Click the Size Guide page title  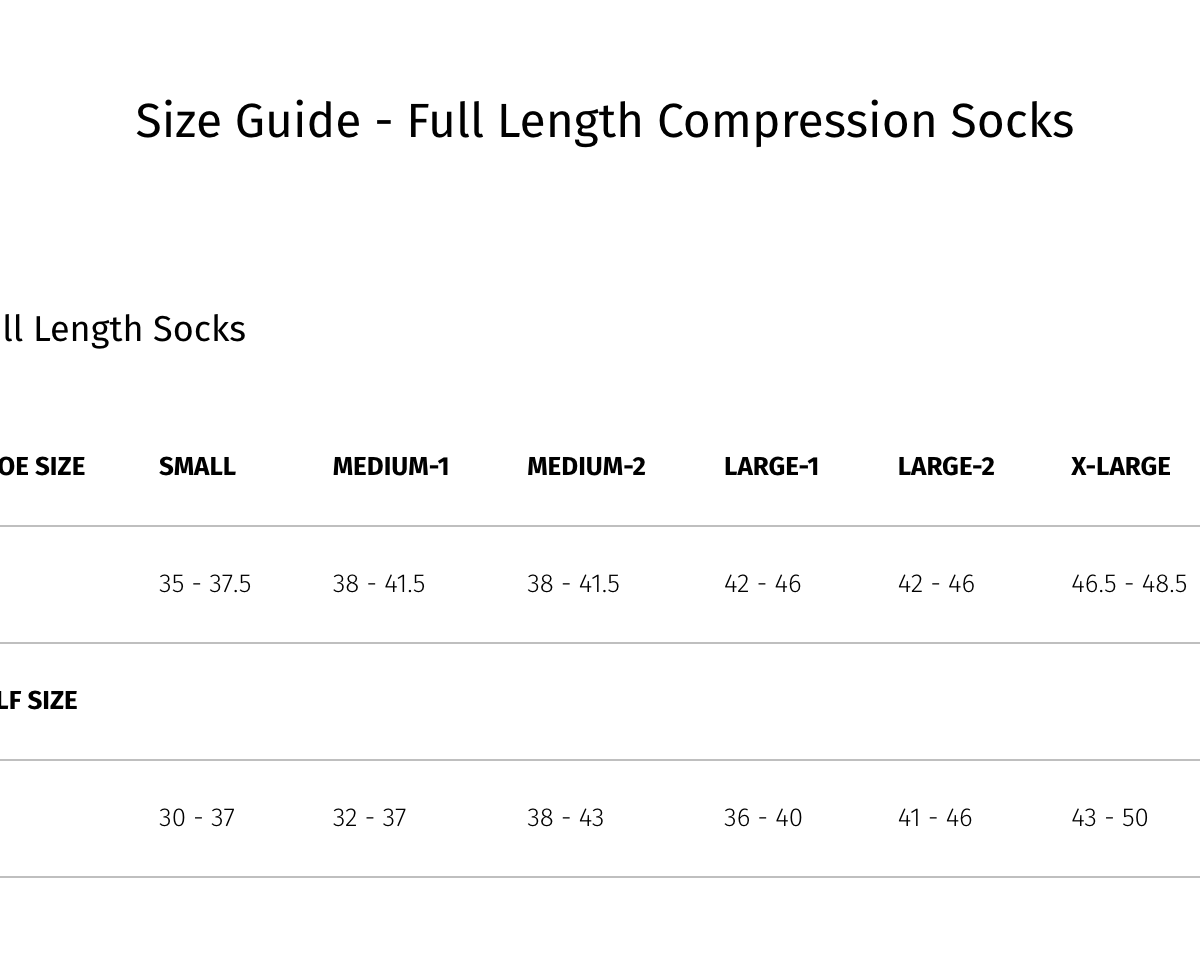point(604,121)
